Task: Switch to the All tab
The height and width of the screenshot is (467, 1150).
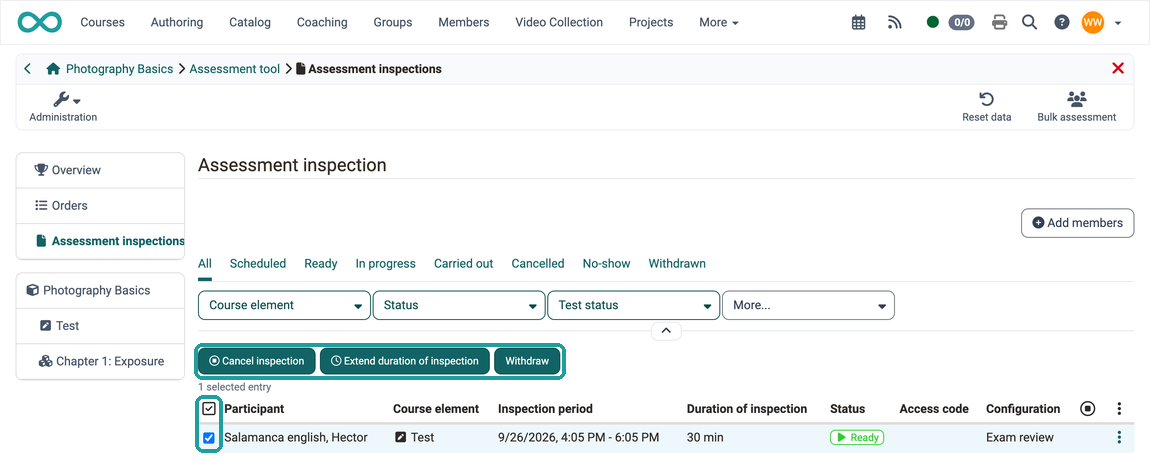Action: click(205, 263)
